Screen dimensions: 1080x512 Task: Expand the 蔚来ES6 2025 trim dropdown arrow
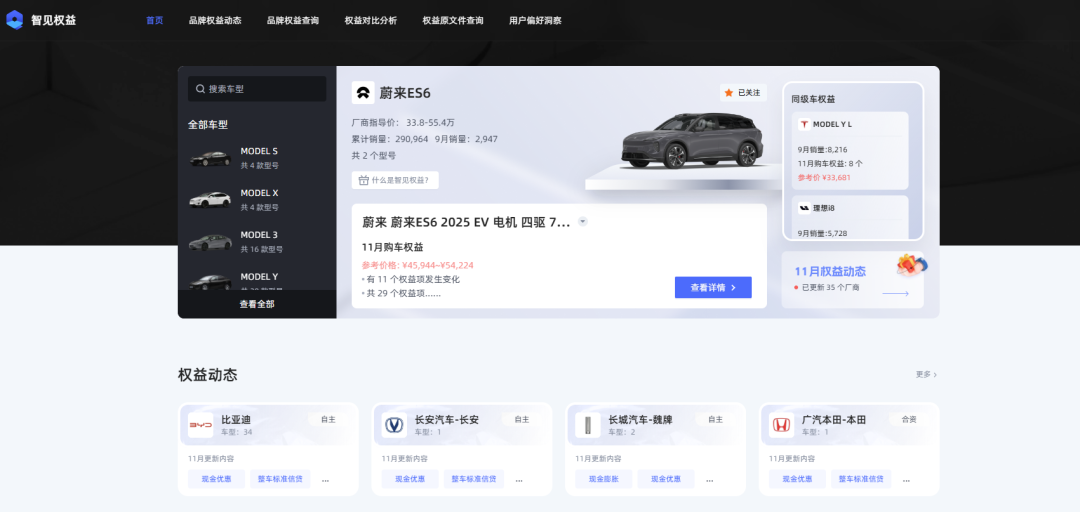(583, 222)
